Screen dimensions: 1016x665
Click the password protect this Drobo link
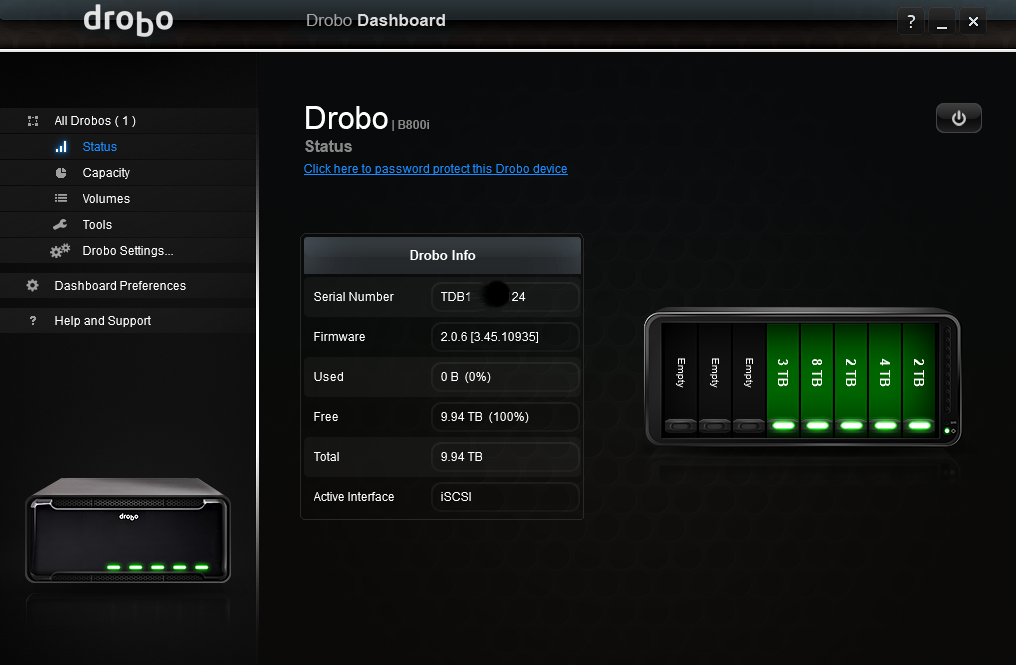[x=435, y=169]
